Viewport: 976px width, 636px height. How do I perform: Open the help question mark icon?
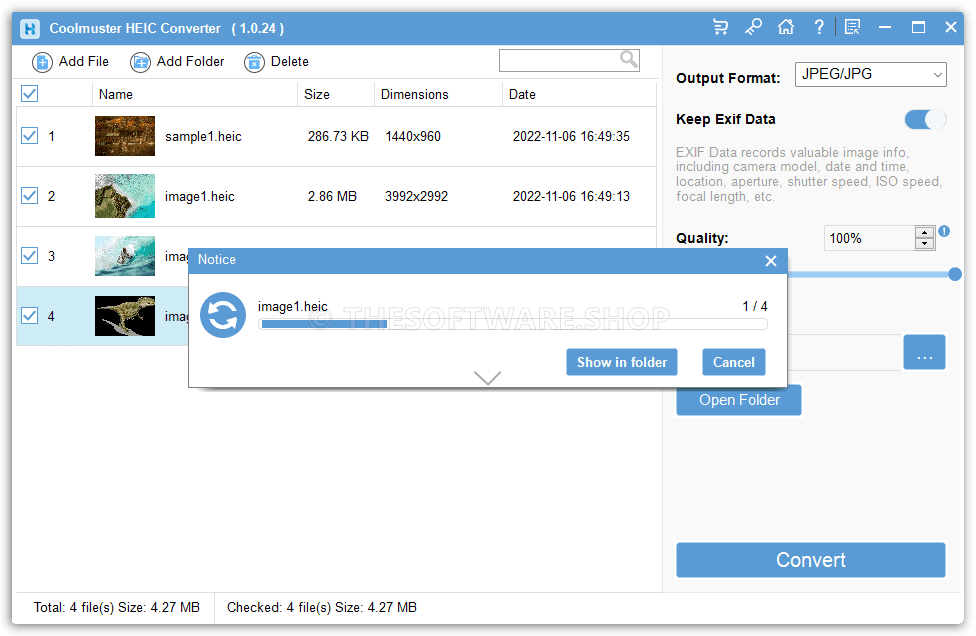click(819, 27)
